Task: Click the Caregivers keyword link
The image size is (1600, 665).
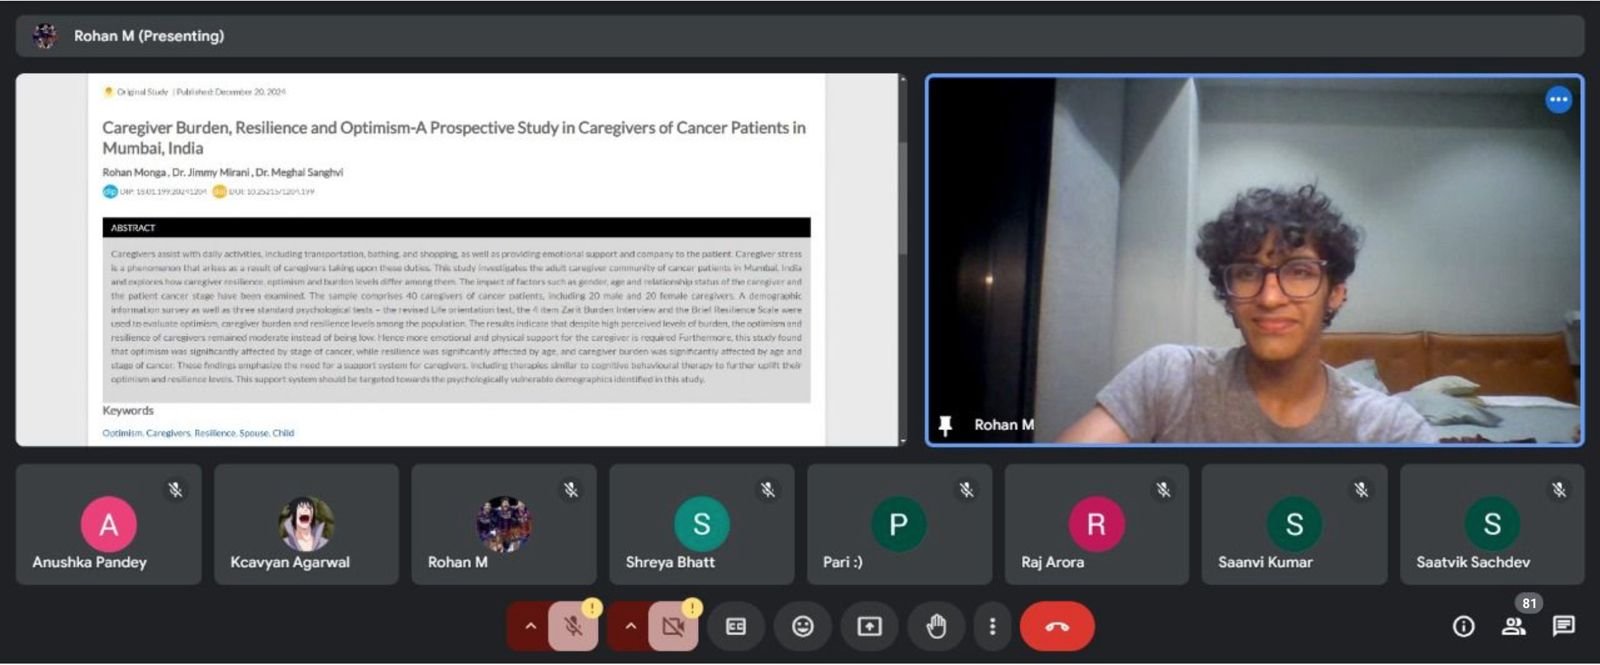Action: click(x=168, y=433)
